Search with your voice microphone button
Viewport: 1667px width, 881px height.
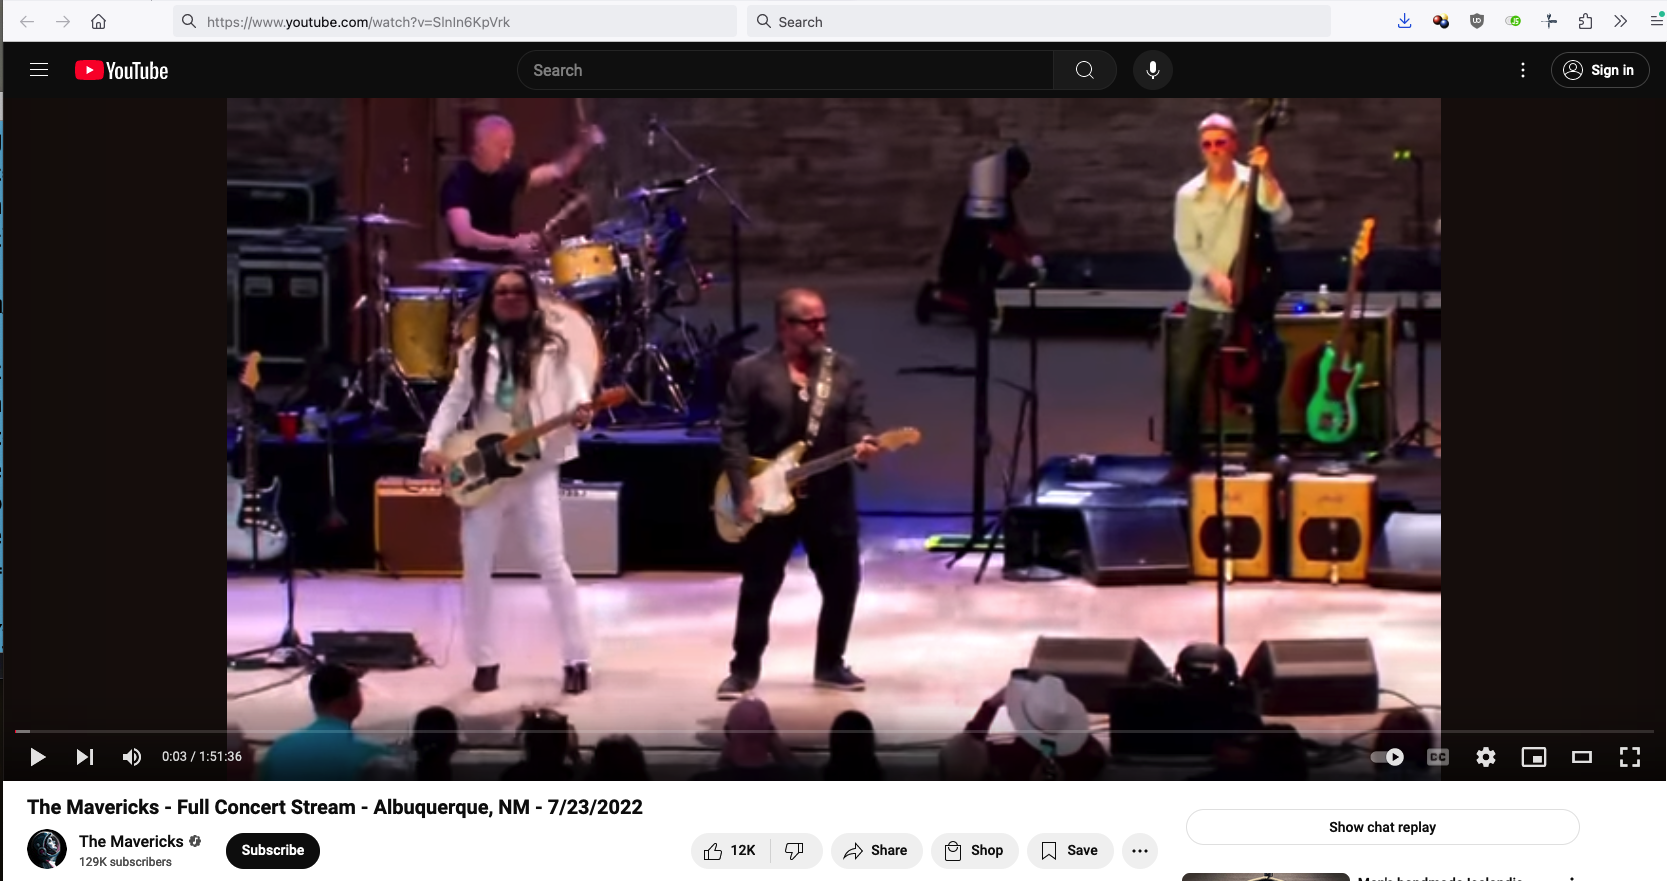[1153, 70]
